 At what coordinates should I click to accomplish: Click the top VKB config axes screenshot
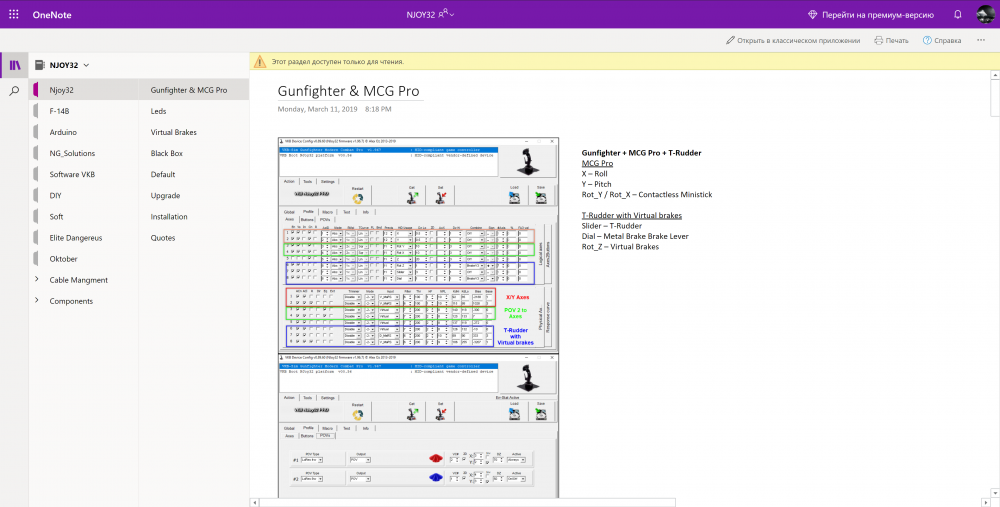coord(418,245)
